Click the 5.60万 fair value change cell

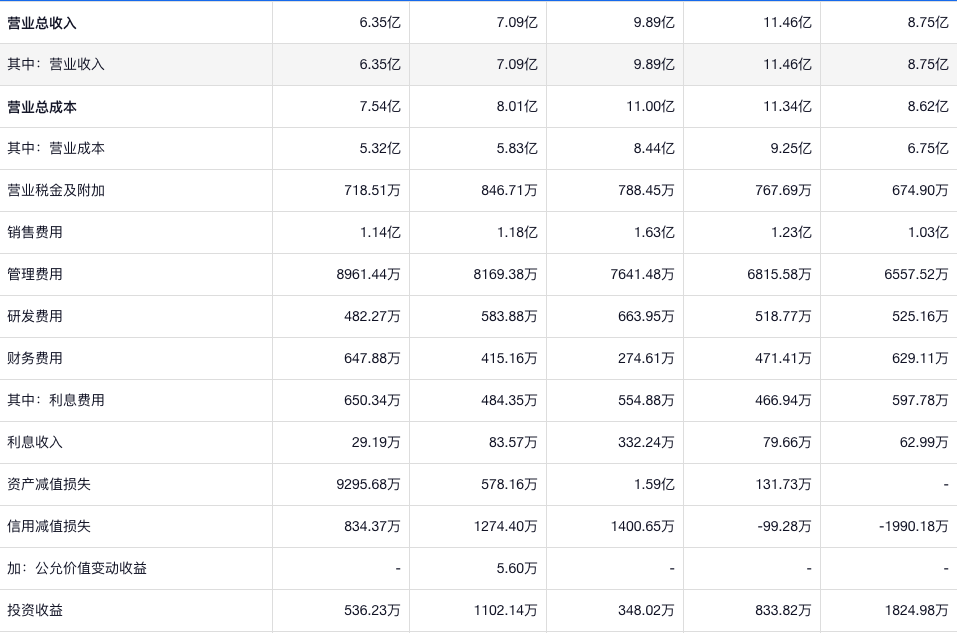[516, 568]
